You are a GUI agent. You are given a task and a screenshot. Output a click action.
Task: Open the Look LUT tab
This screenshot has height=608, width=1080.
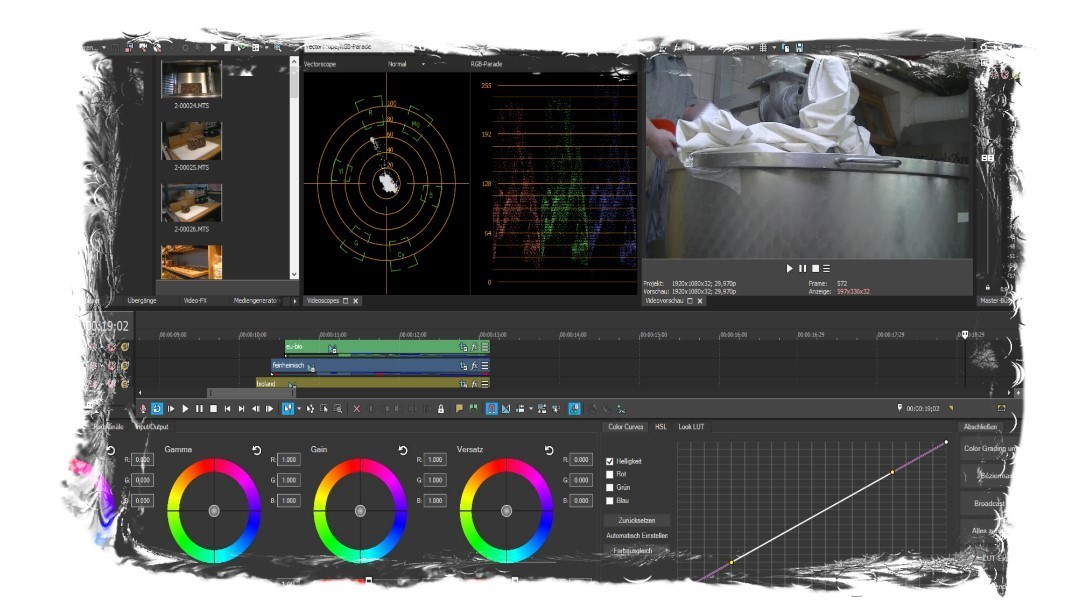pos(691,427)
